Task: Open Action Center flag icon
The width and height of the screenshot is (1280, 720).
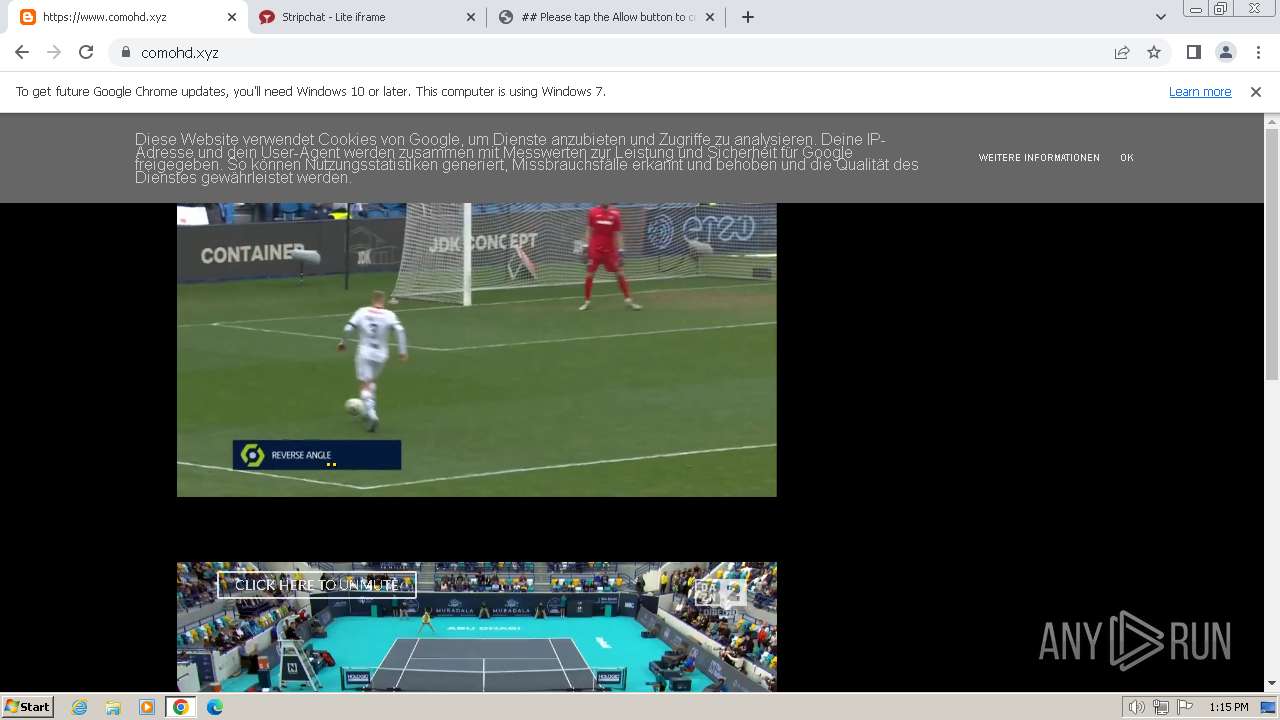Action: point(1184,707)
